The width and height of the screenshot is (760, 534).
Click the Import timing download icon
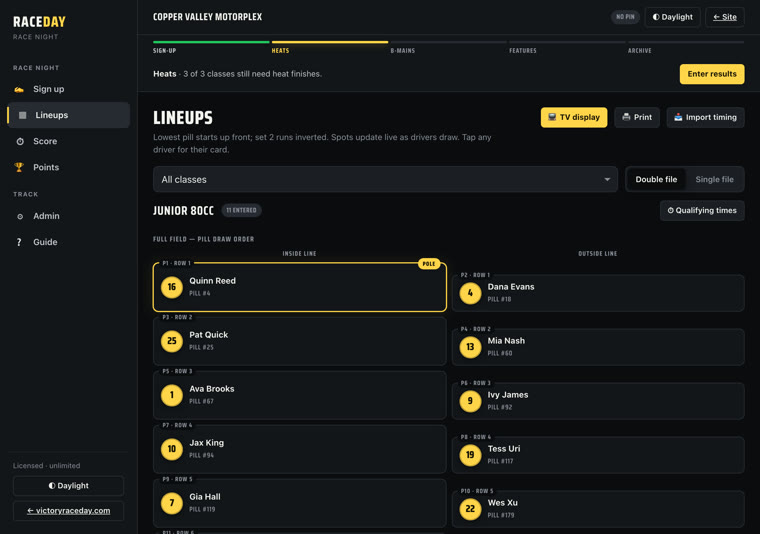[x=678, y=117]
